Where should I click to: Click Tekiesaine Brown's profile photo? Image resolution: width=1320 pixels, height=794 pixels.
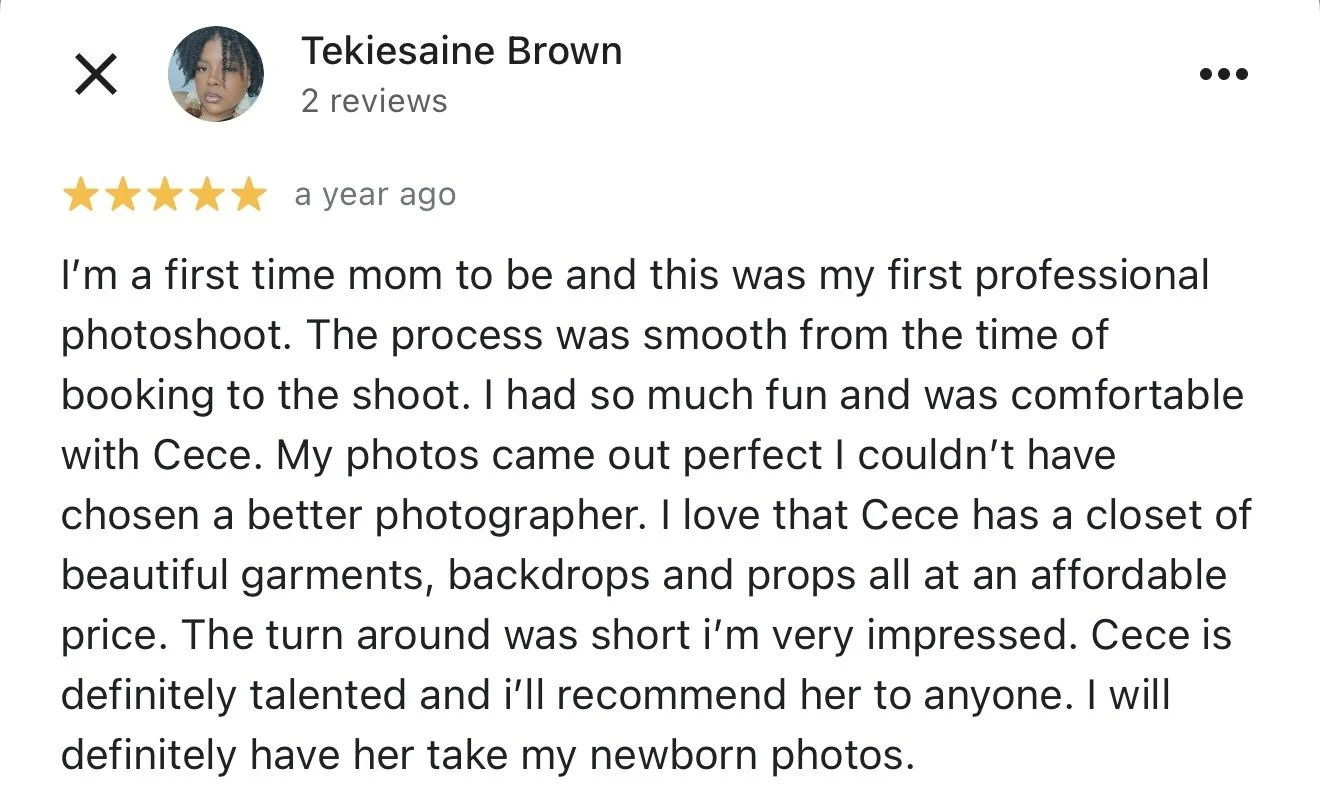pyautogui.click(x=216, y=74)
